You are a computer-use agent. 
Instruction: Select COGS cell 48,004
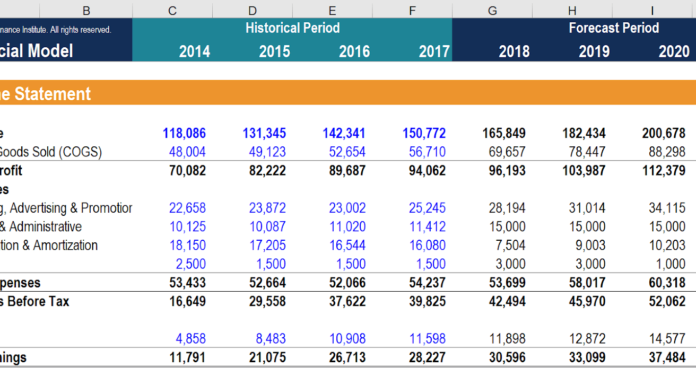(x=187, y=152)
